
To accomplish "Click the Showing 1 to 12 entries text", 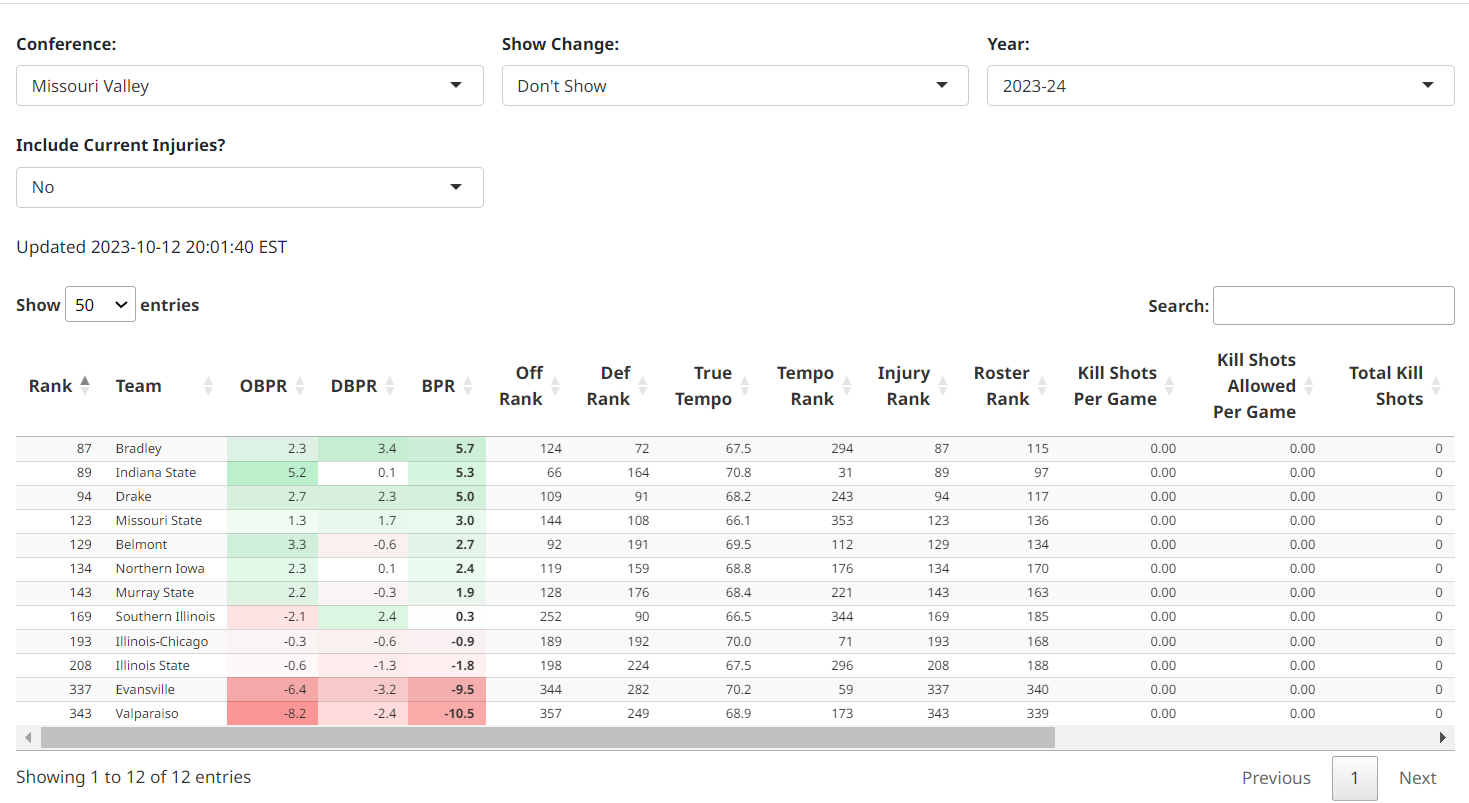I will [x=134, y=777].
